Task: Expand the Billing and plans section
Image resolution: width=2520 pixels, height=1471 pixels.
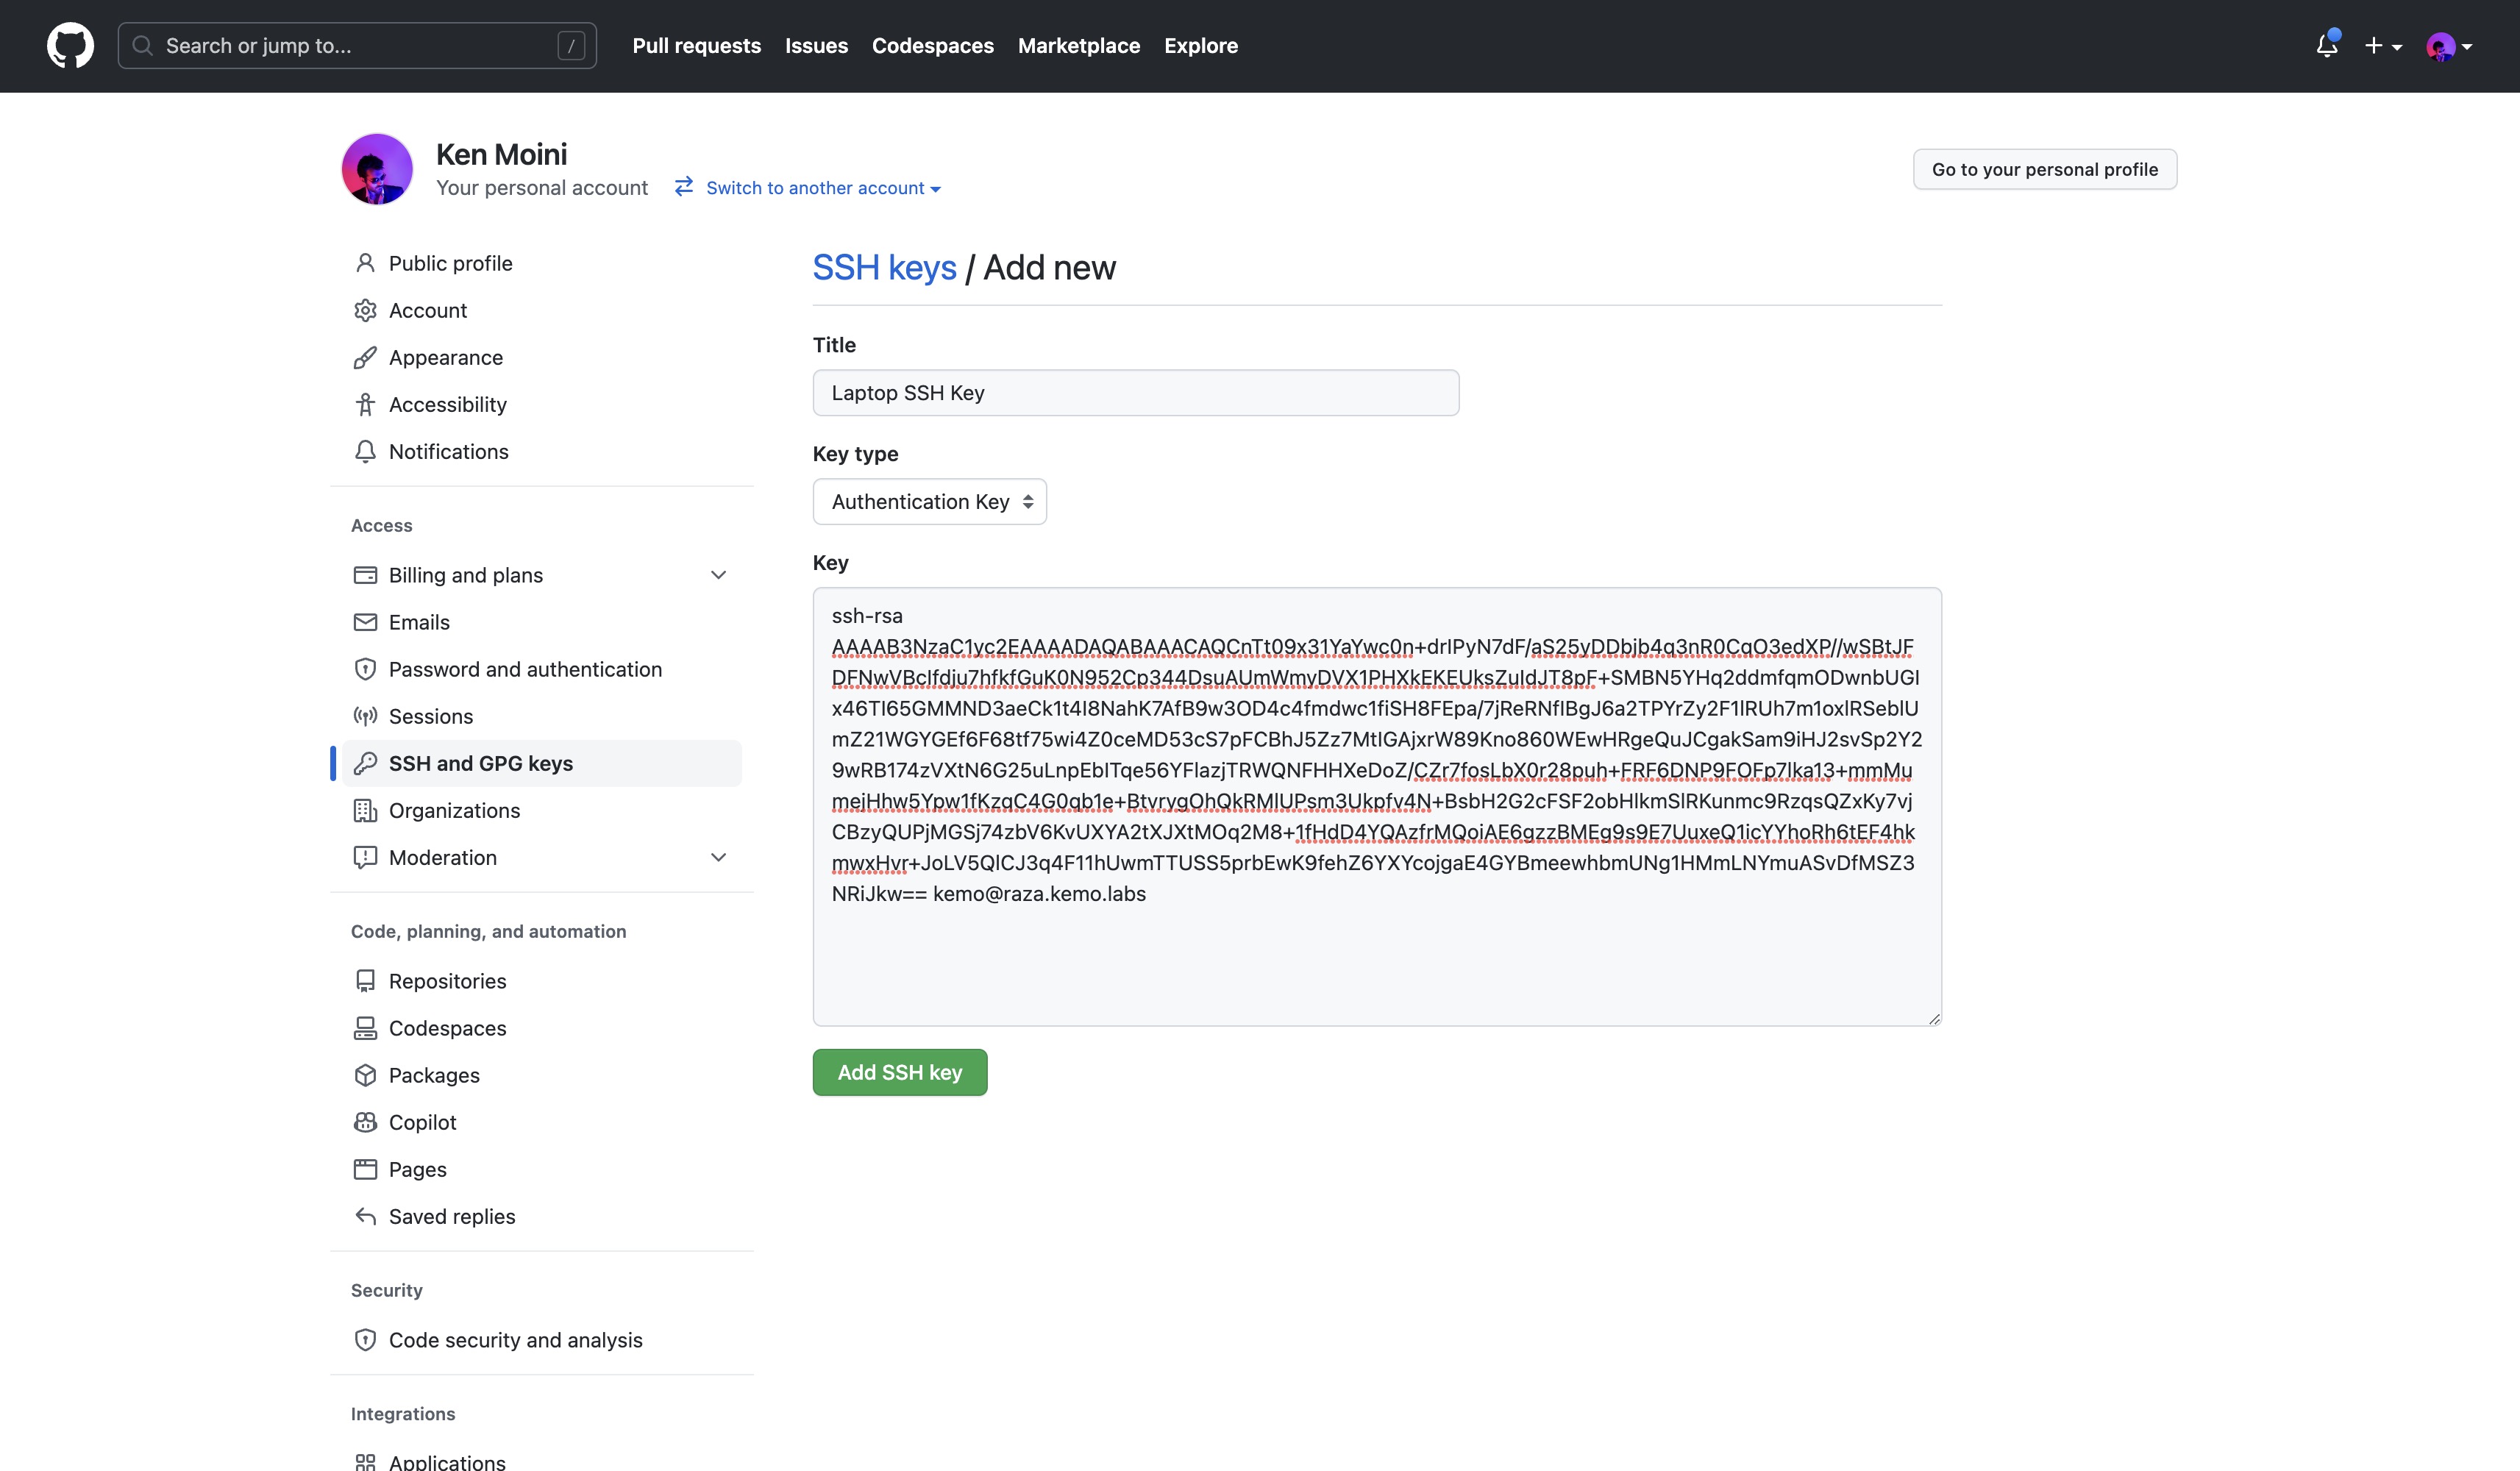Action: pyautogui.click(x=718, y=575)
